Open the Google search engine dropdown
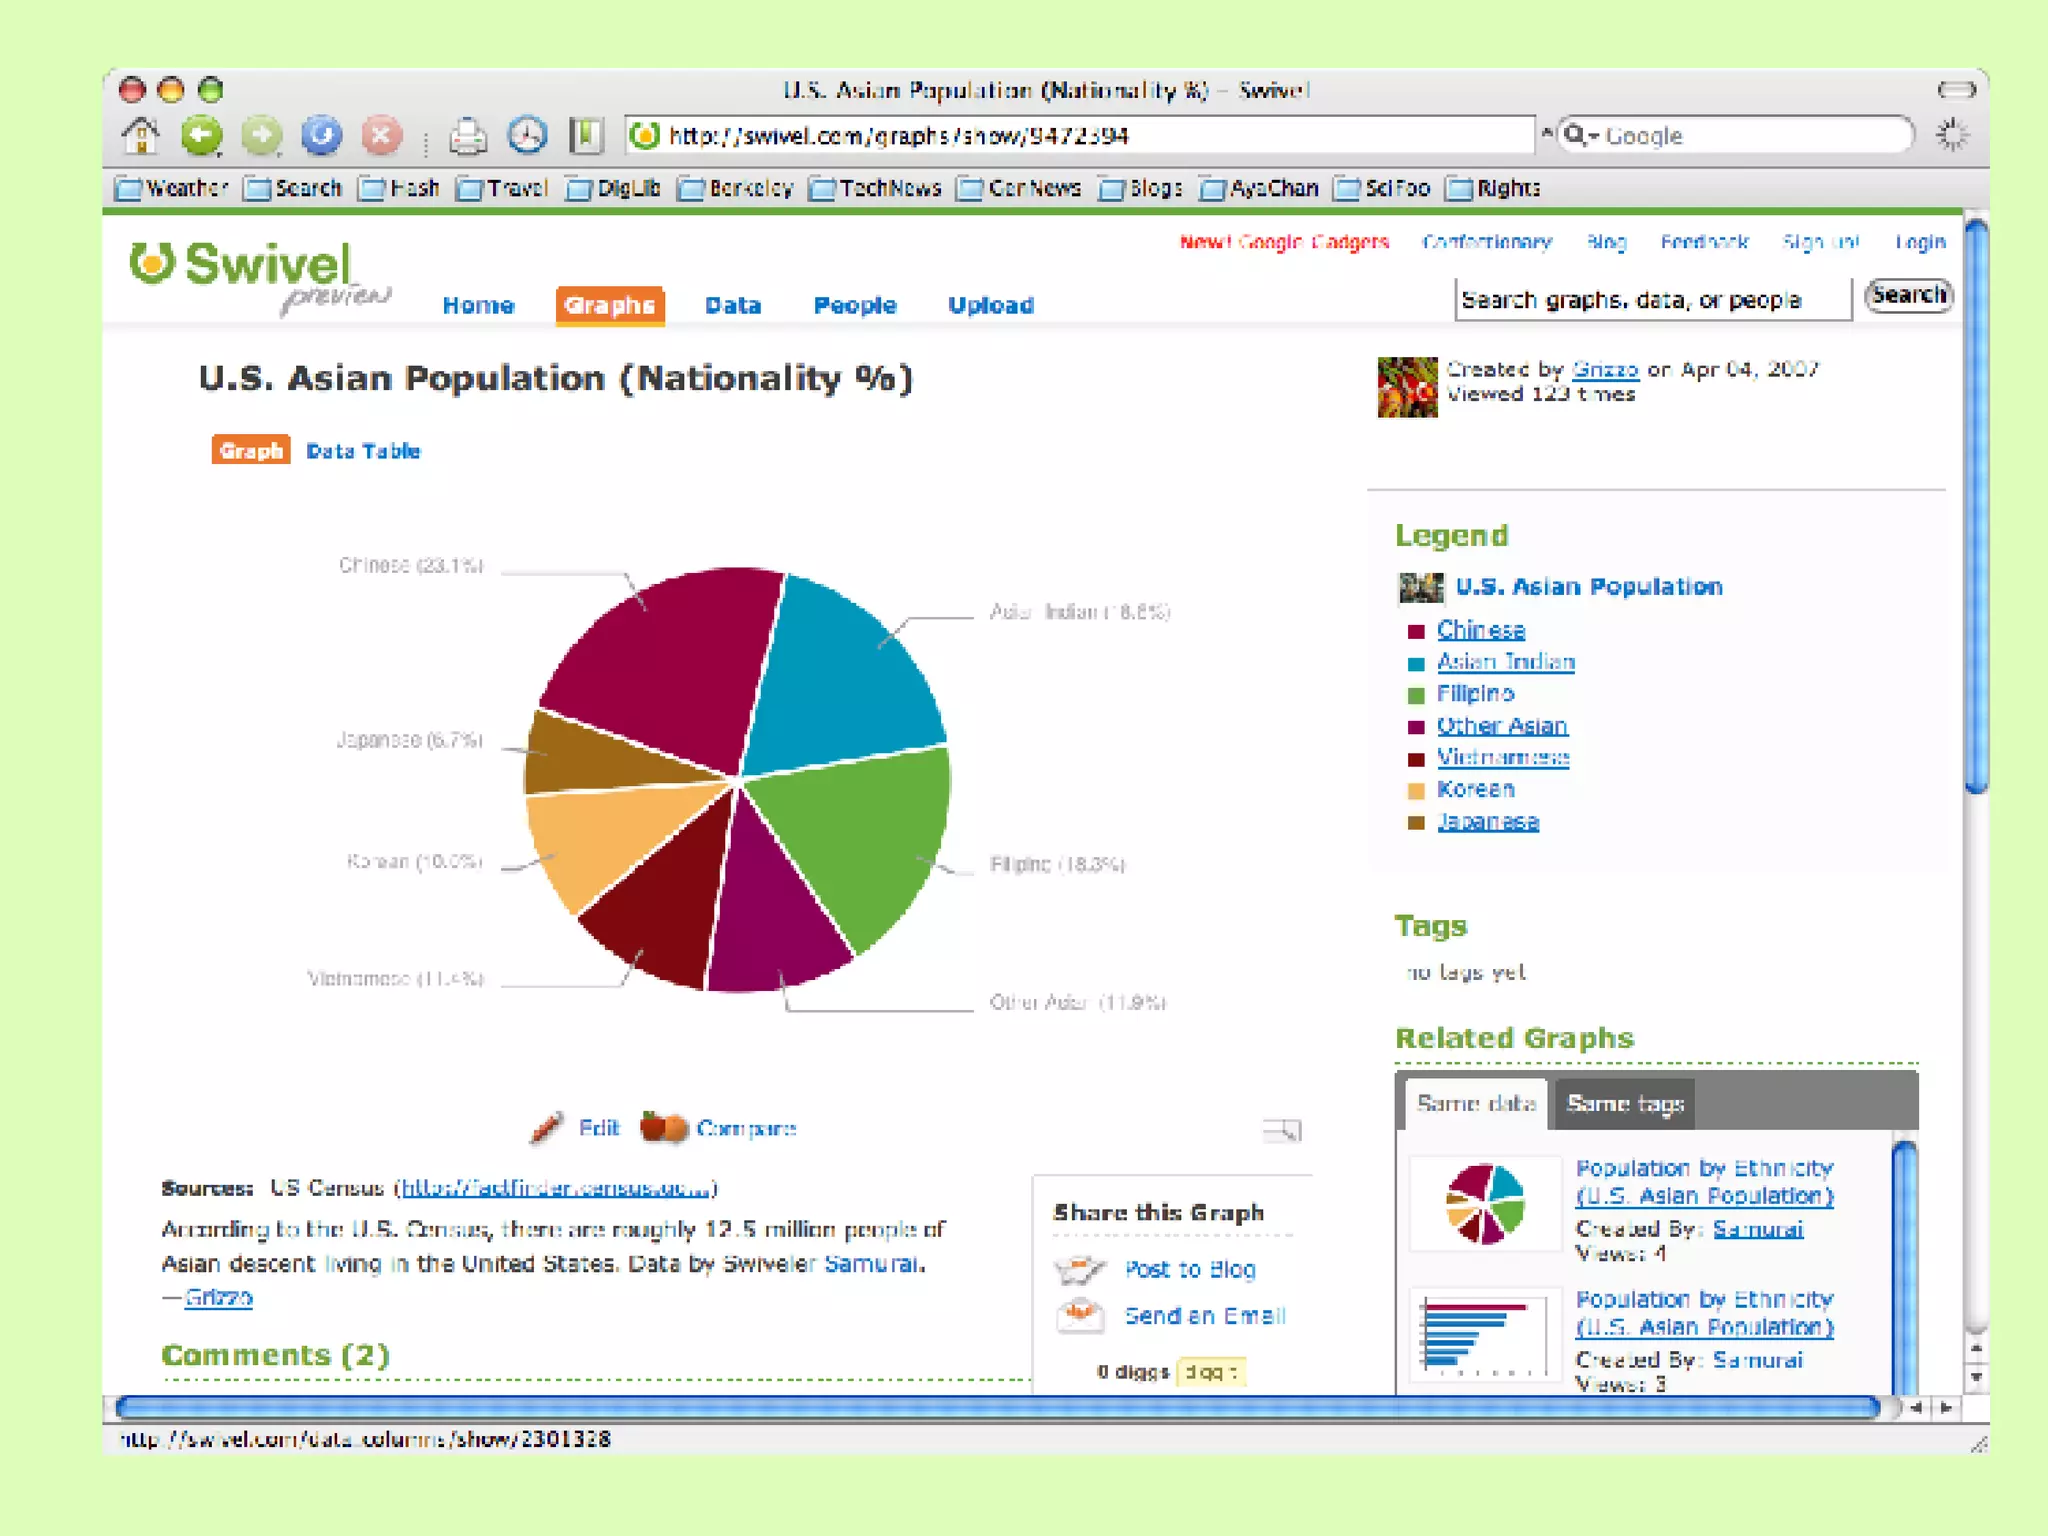The image size is (2048, 1536). [x=1581, y=135]
